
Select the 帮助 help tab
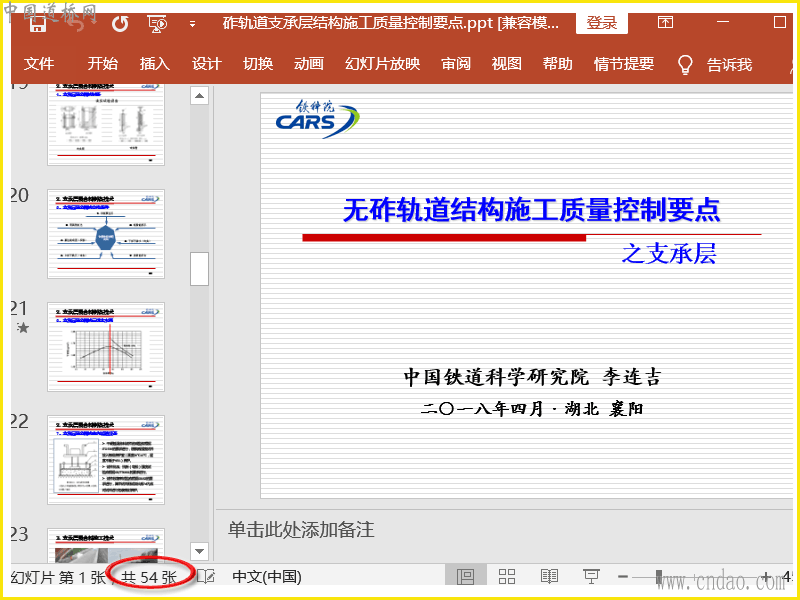[x=558, y=64]
